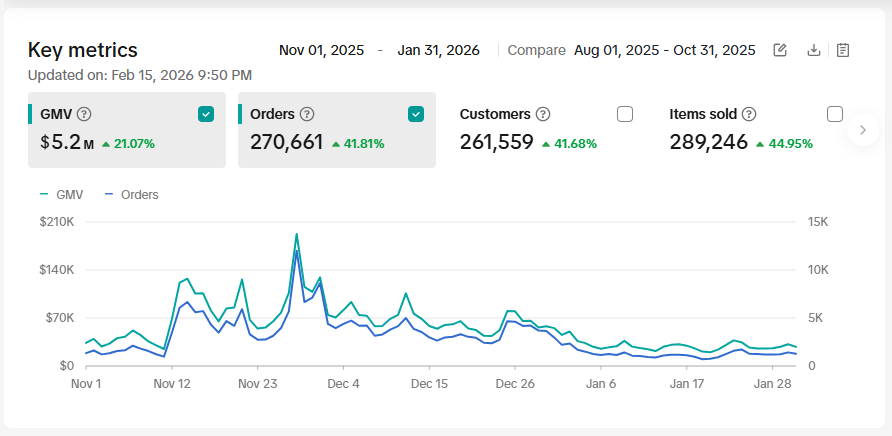The width and height of the screenshot is (892, 436).
Task: Enable the Items sold checkbox
Action: click(x=835, y=114)
